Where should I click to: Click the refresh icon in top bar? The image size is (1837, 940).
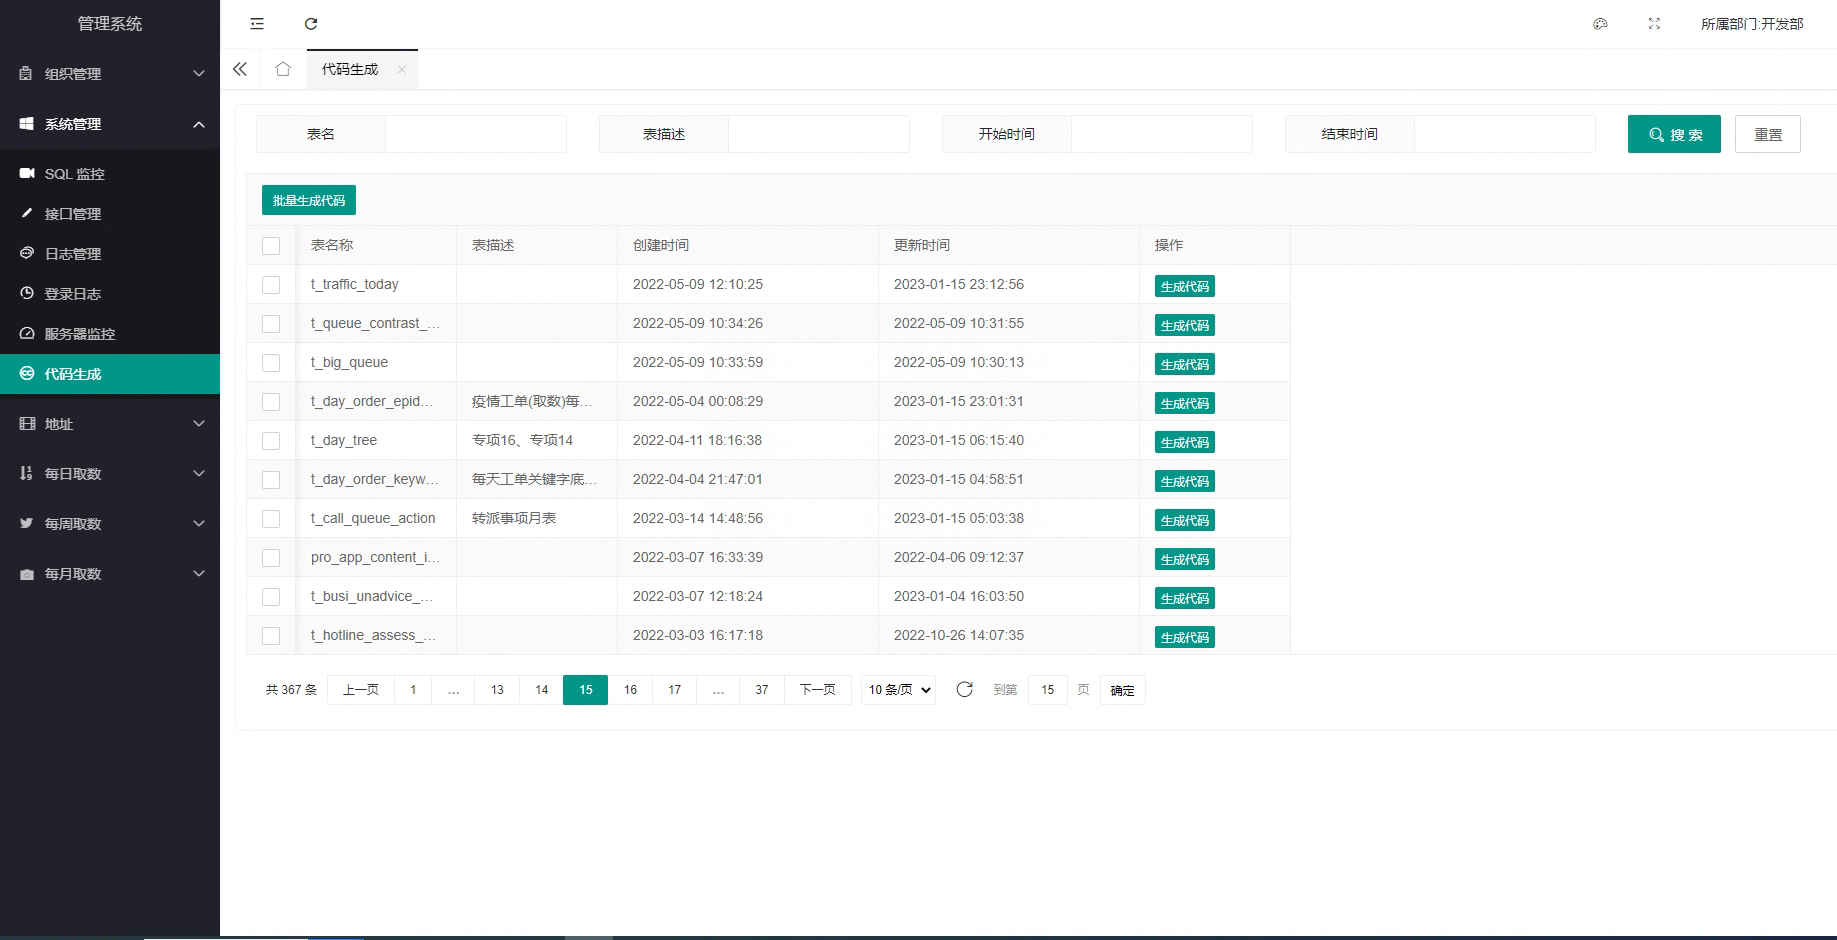[311, 24]
